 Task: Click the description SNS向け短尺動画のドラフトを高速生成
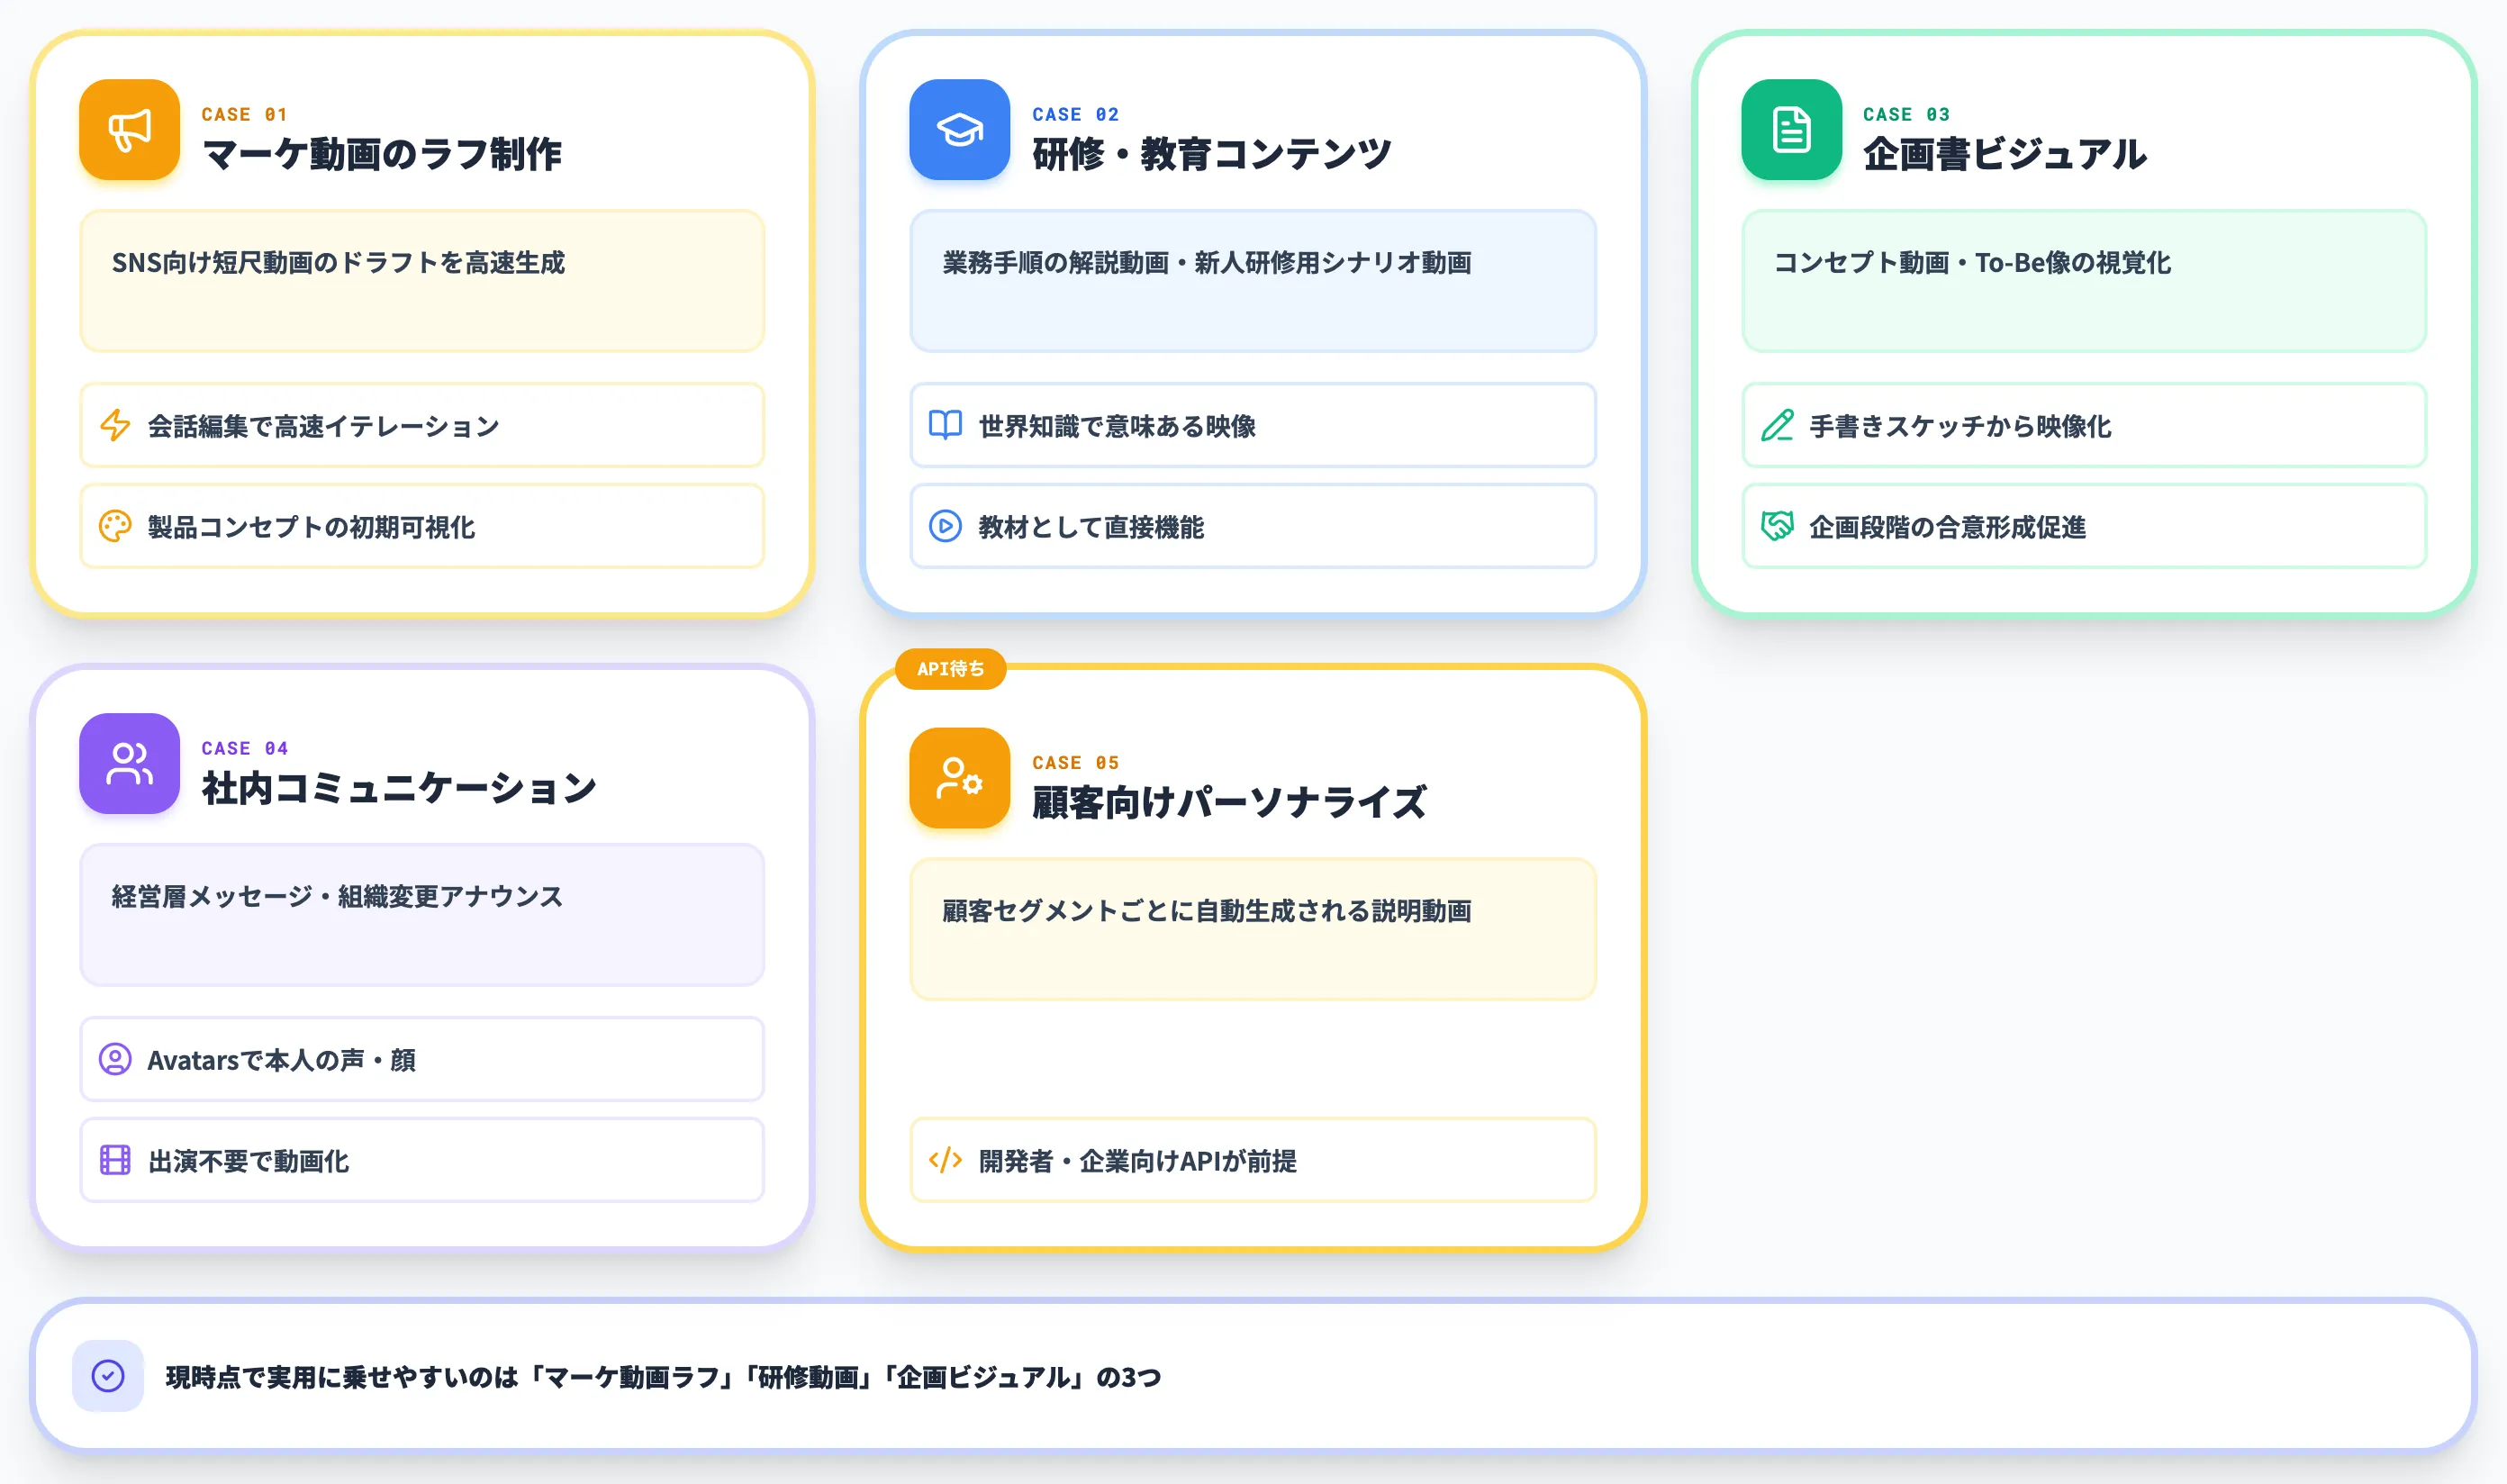[338, 263]
